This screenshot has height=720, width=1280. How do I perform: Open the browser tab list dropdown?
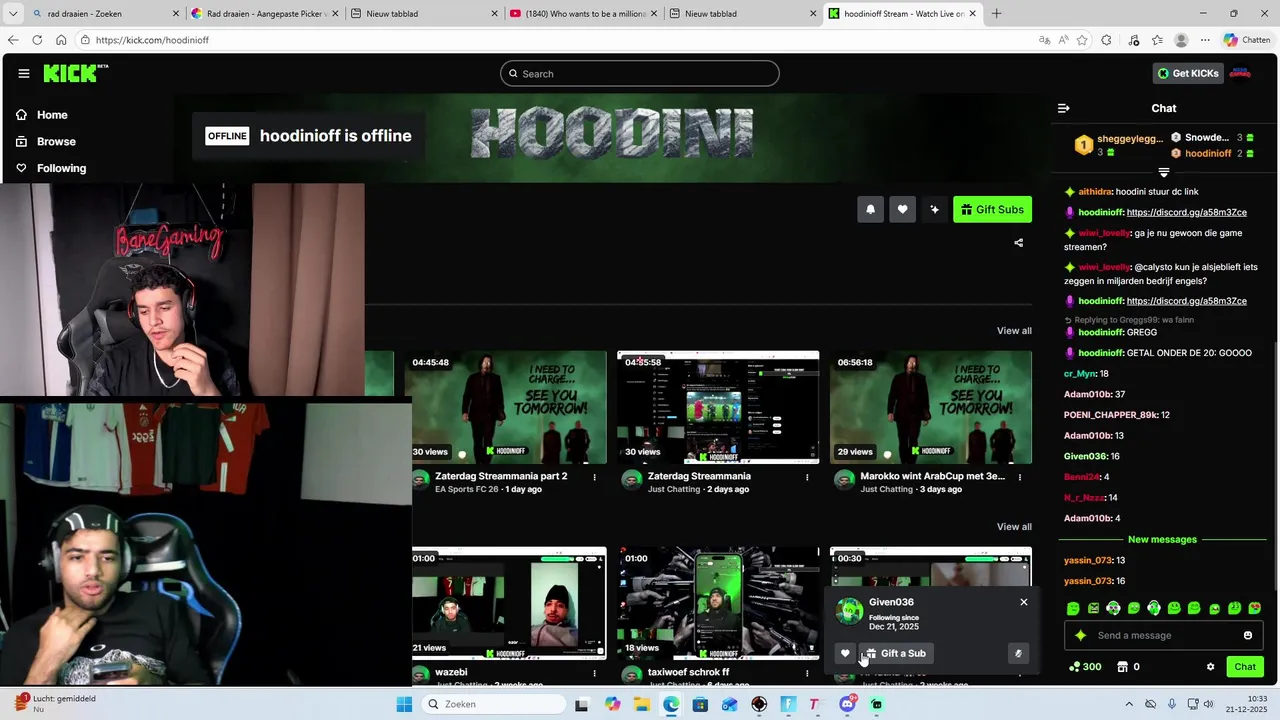point(13,14)
